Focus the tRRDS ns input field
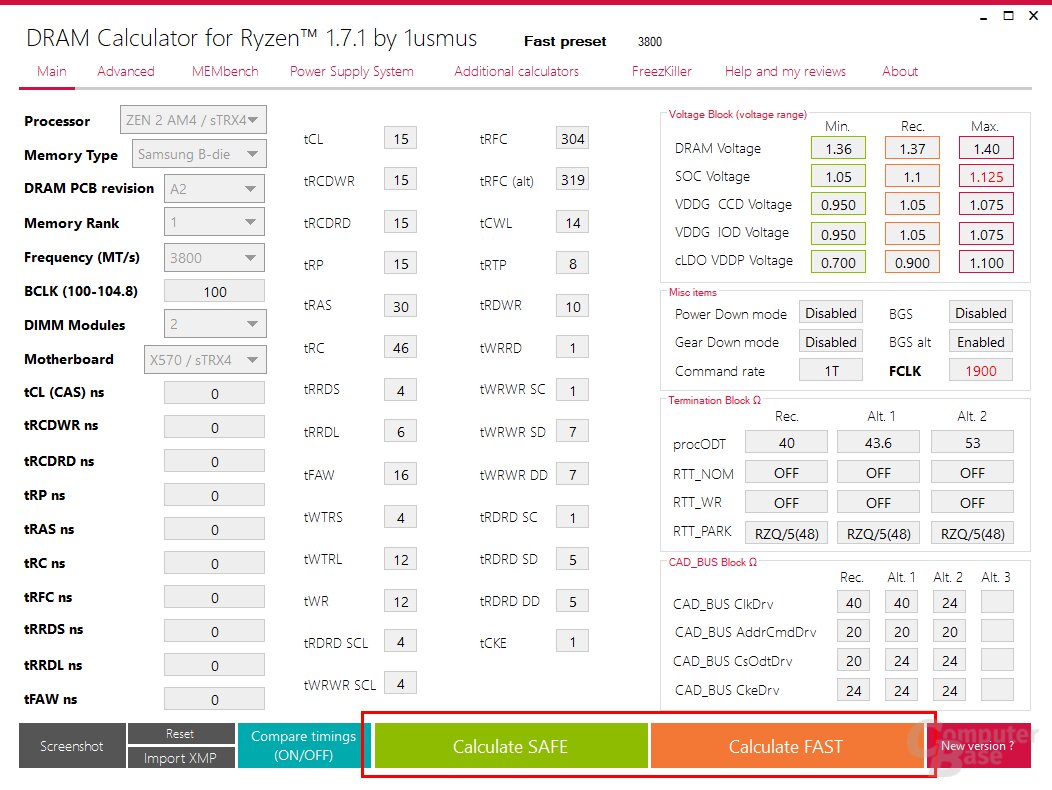The height and width of the screenshot is (790, 1052). pos(215,632)
